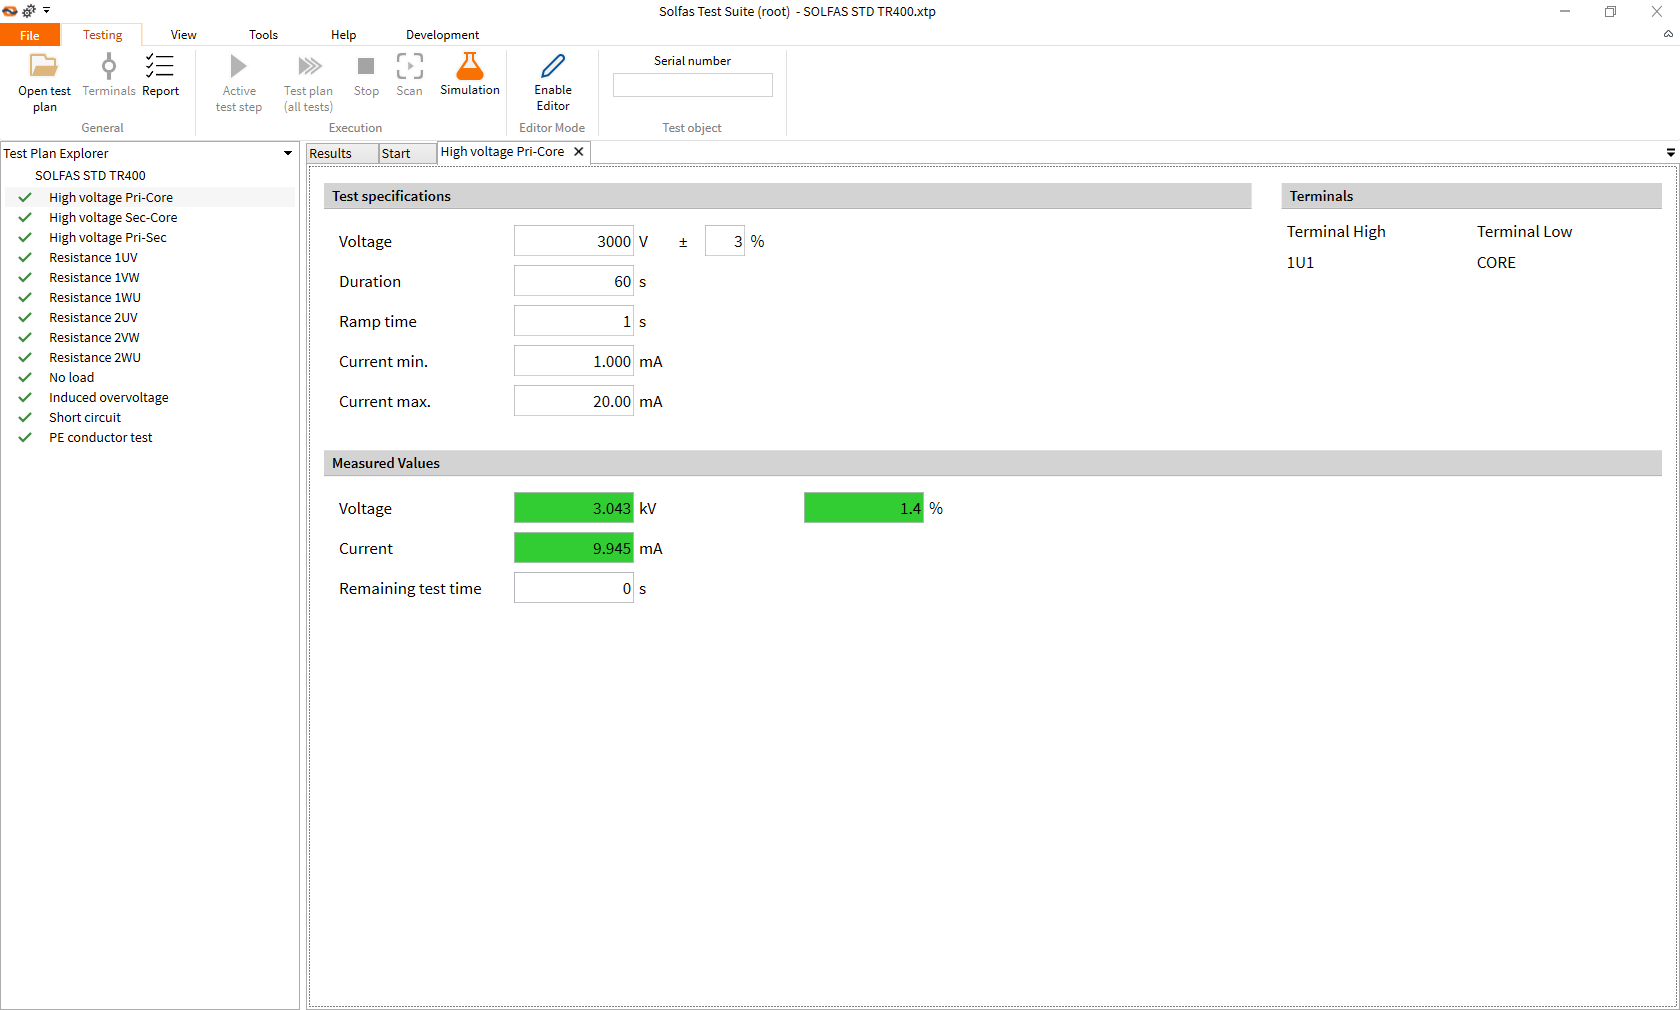Select the Short circuit test

pos(85,418)
